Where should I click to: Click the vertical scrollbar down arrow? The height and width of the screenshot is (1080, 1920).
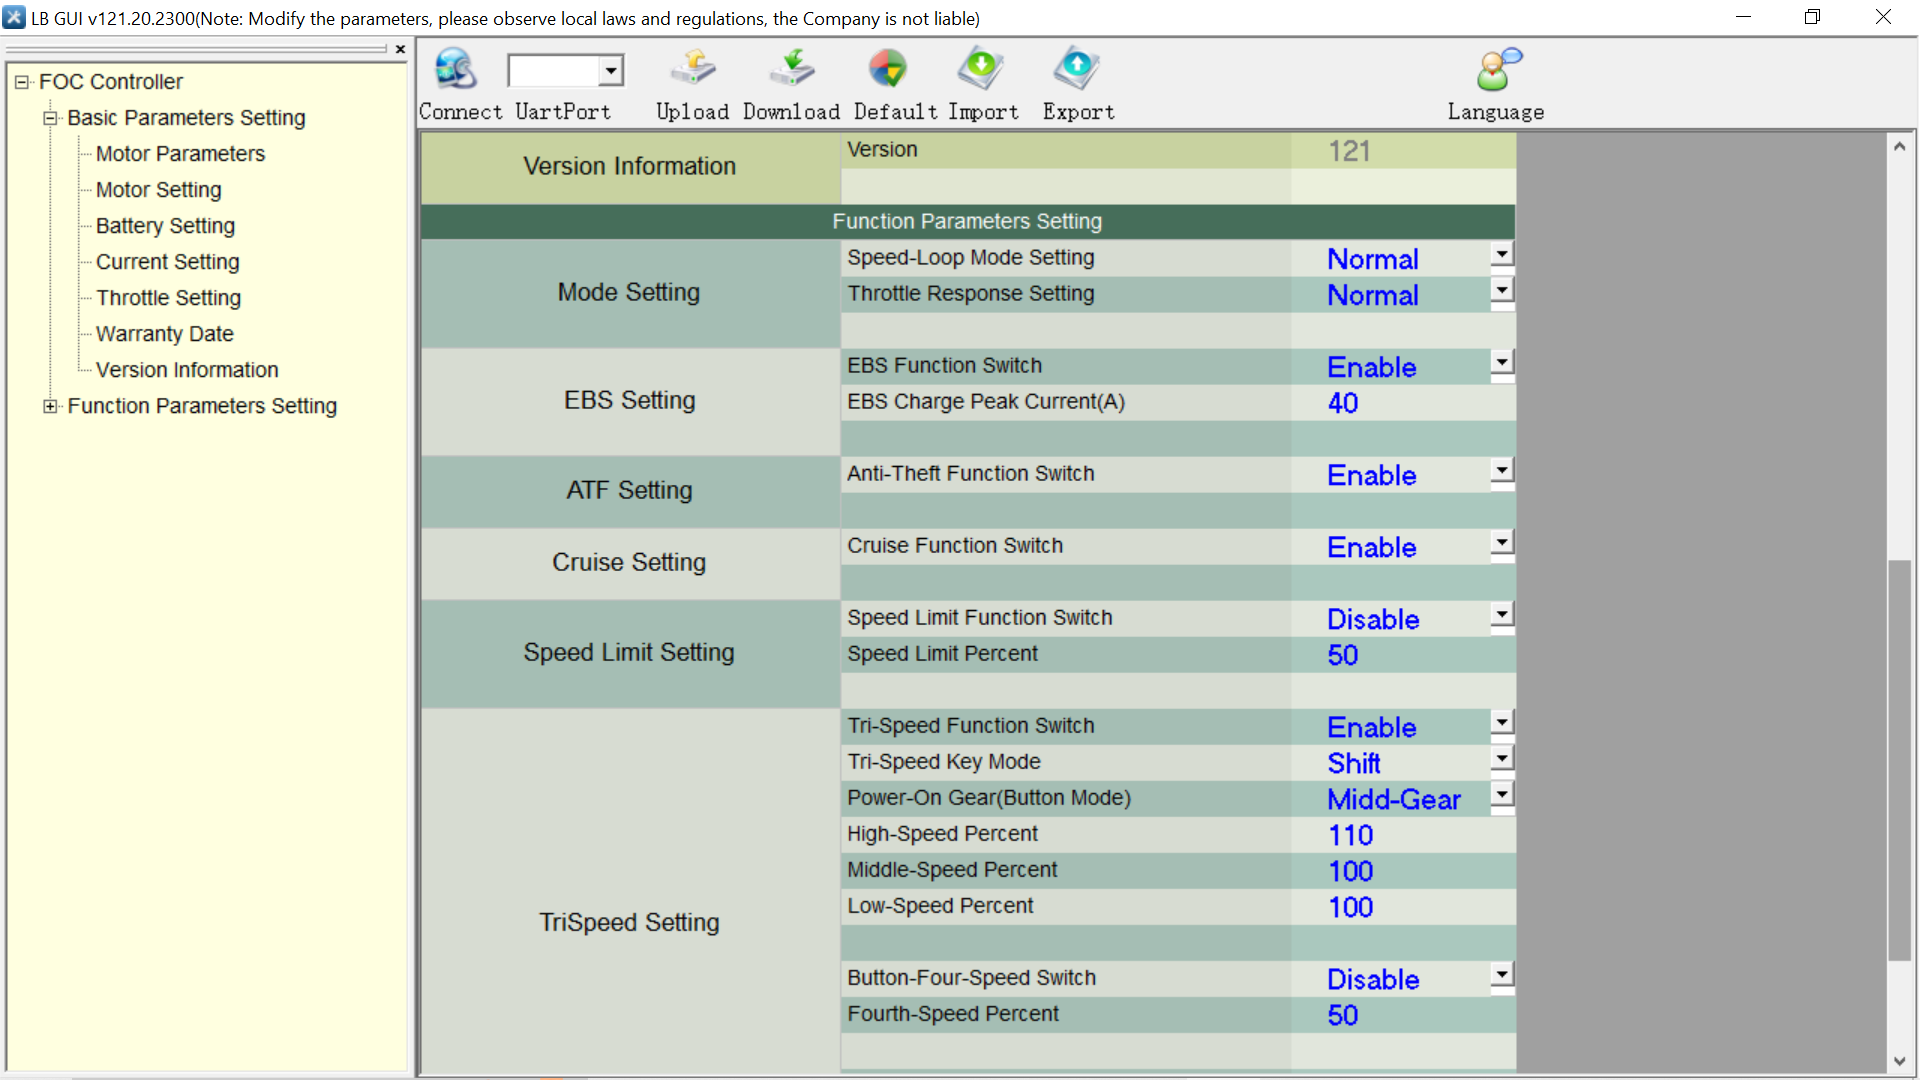pyautogui.click(x=1899, y=1061)
